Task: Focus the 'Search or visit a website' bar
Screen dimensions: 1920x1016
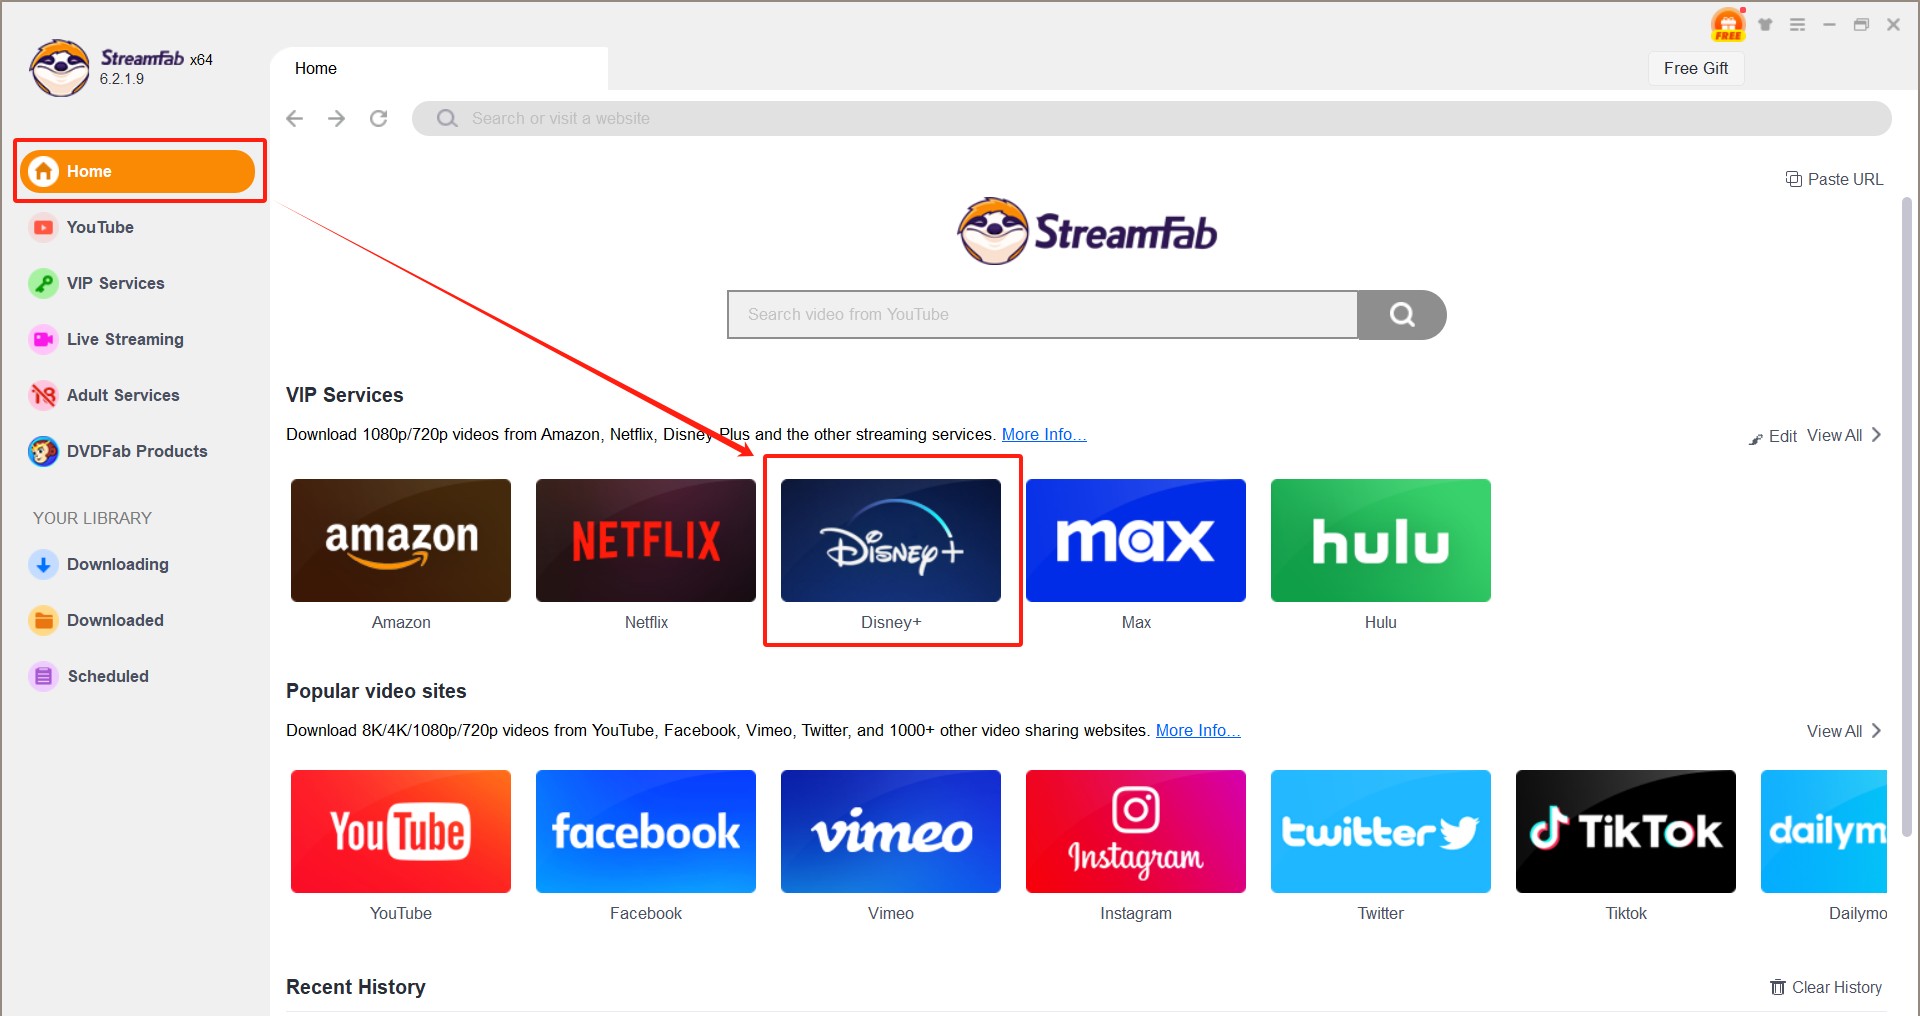Action: (1151, 118)
